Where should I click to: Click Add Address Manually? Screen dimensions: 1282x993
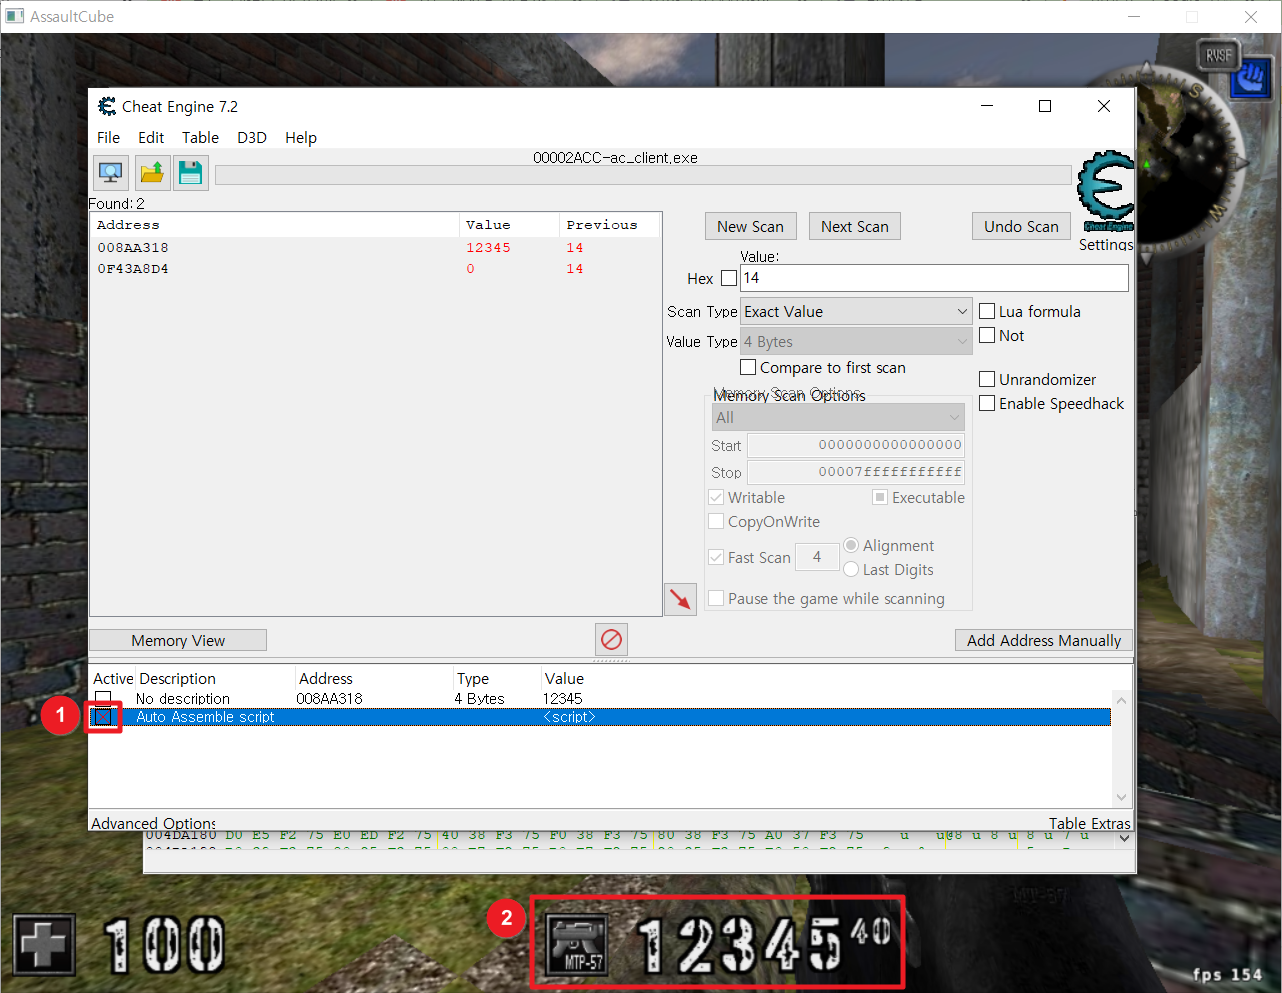pos(1044,640)
